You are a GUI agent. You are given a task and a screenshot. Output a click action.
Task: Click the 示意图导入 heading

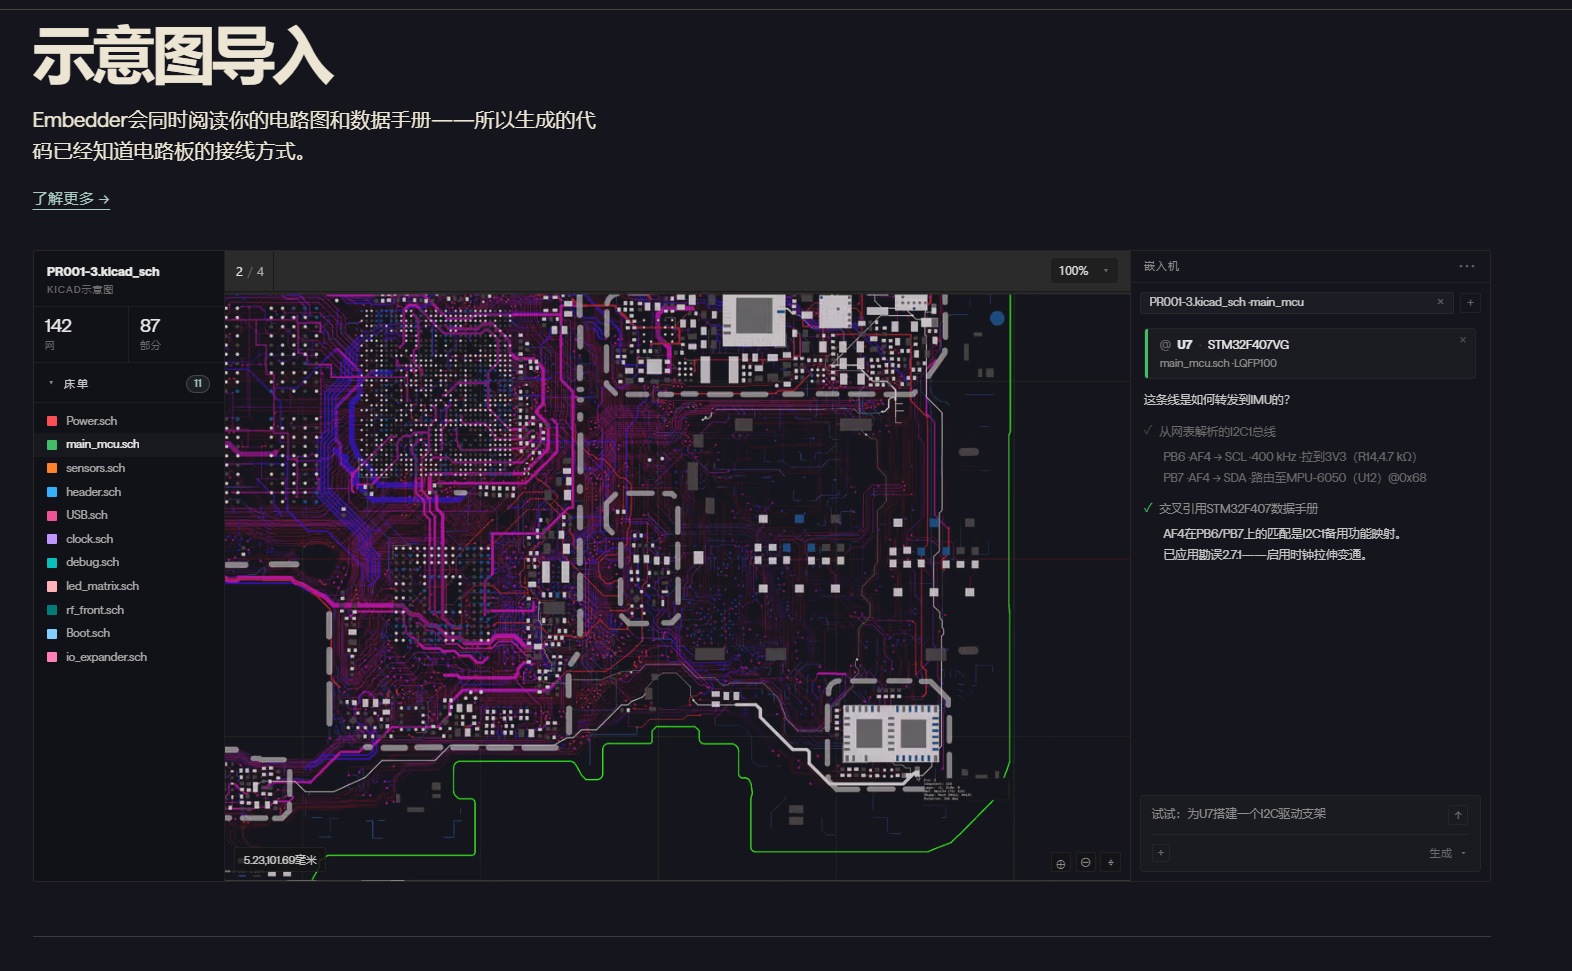(182, 56)
